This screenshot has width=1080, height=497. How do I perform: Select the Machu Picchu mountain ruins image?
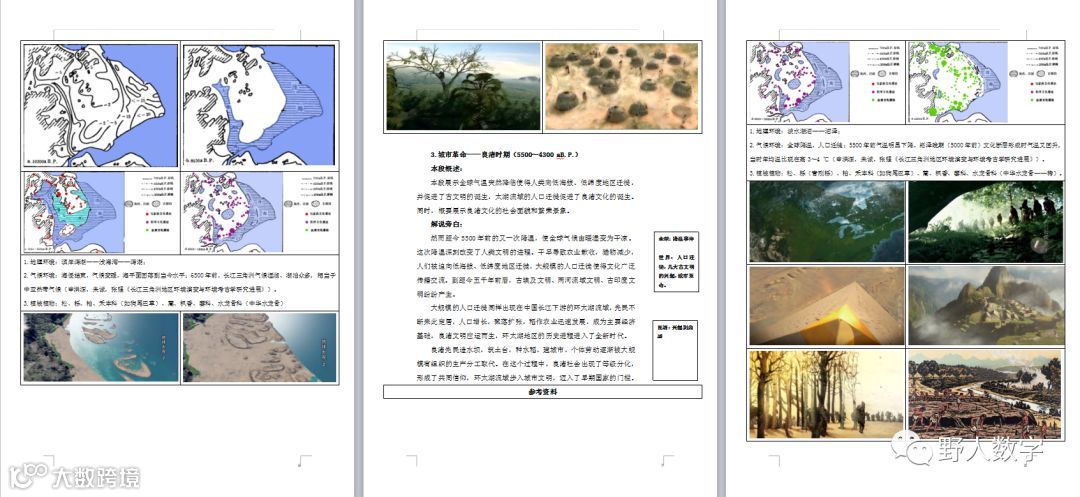click(x=985, y=306)
